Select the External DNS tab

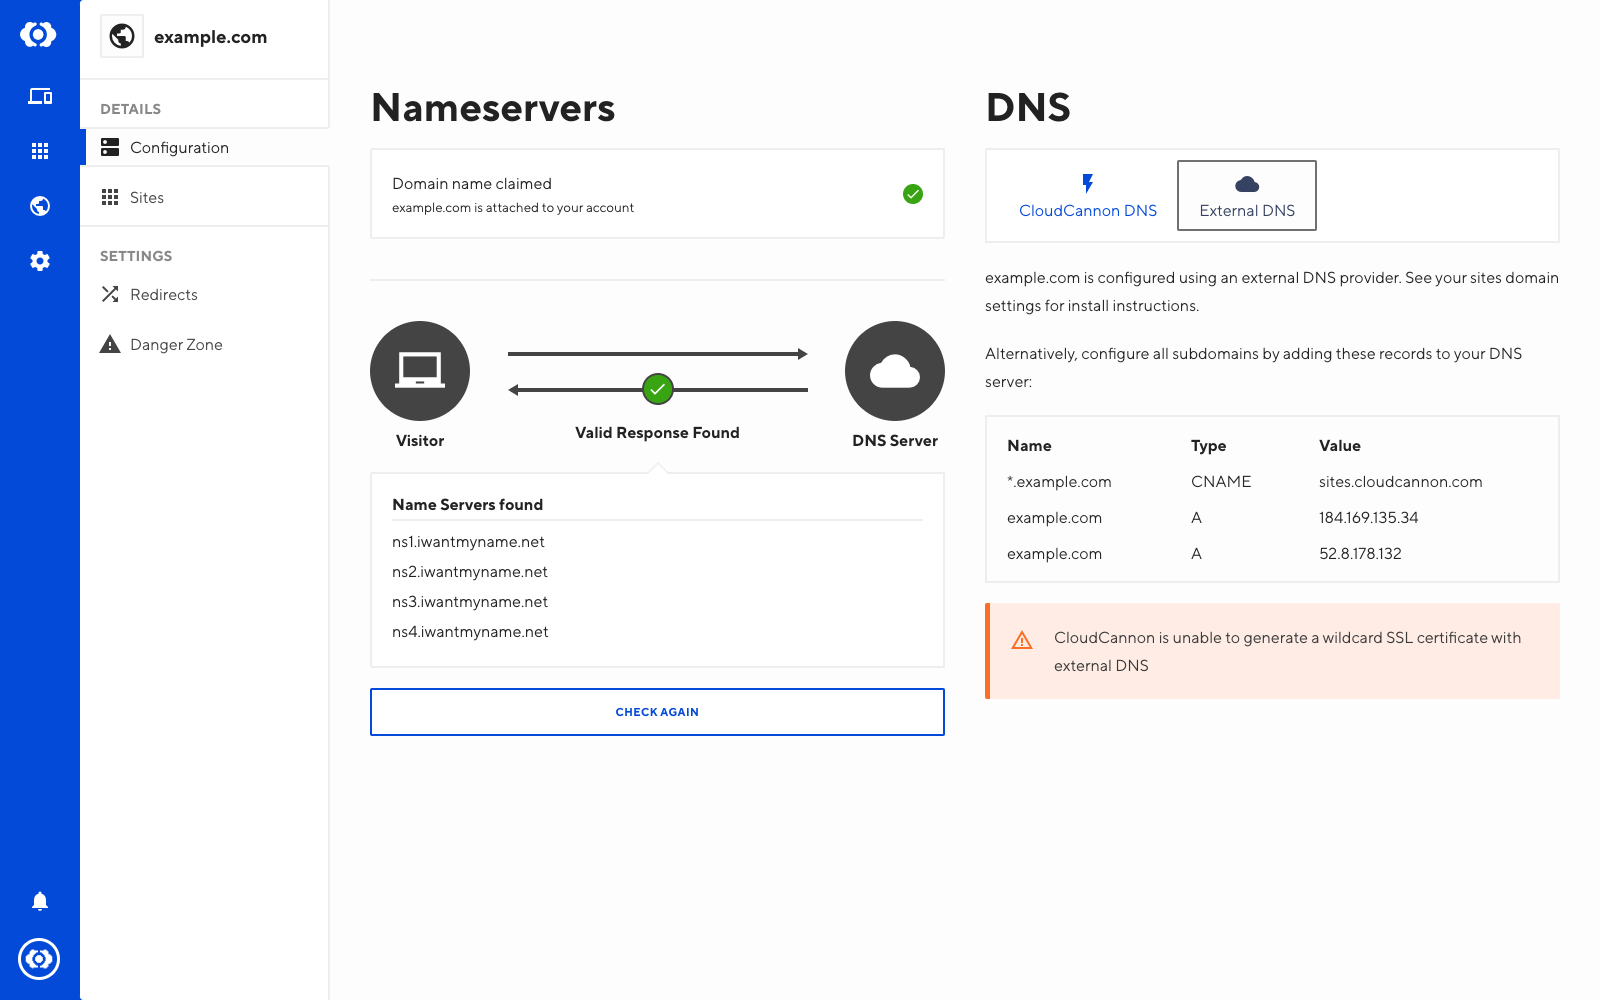tap(1247, 195)
